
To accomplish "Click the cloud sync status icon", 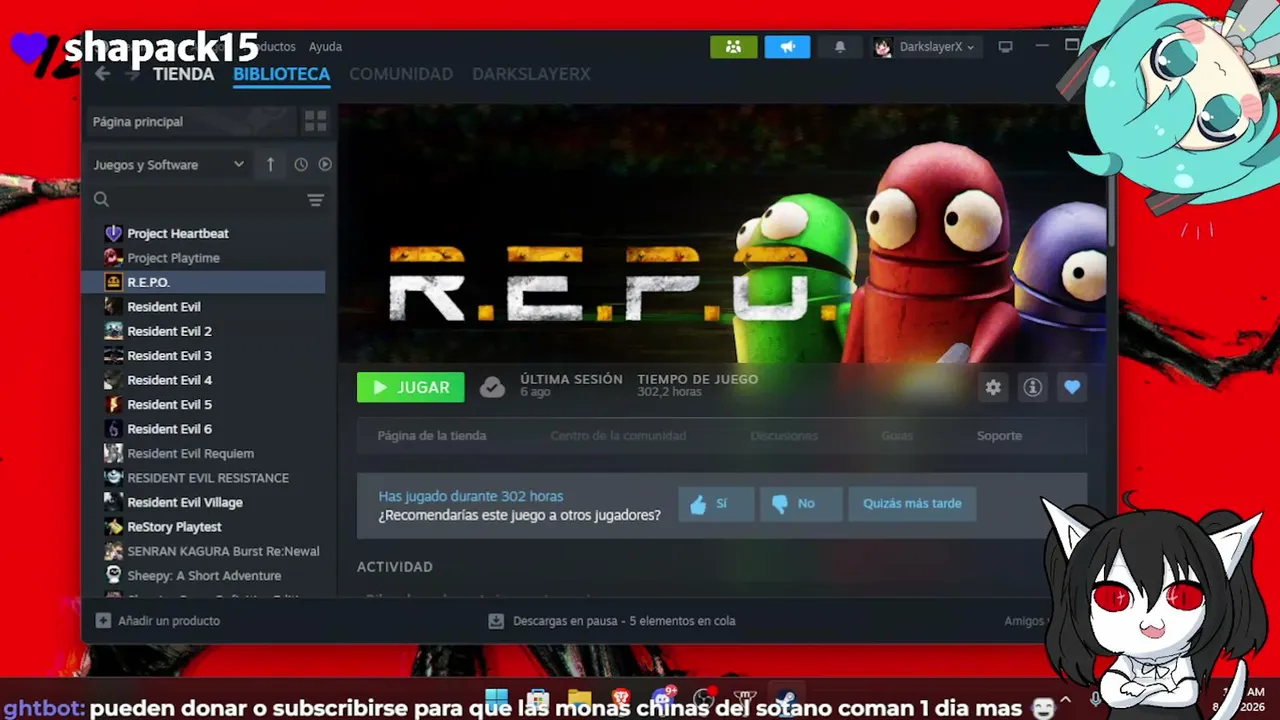I will (x=492, y=387).
